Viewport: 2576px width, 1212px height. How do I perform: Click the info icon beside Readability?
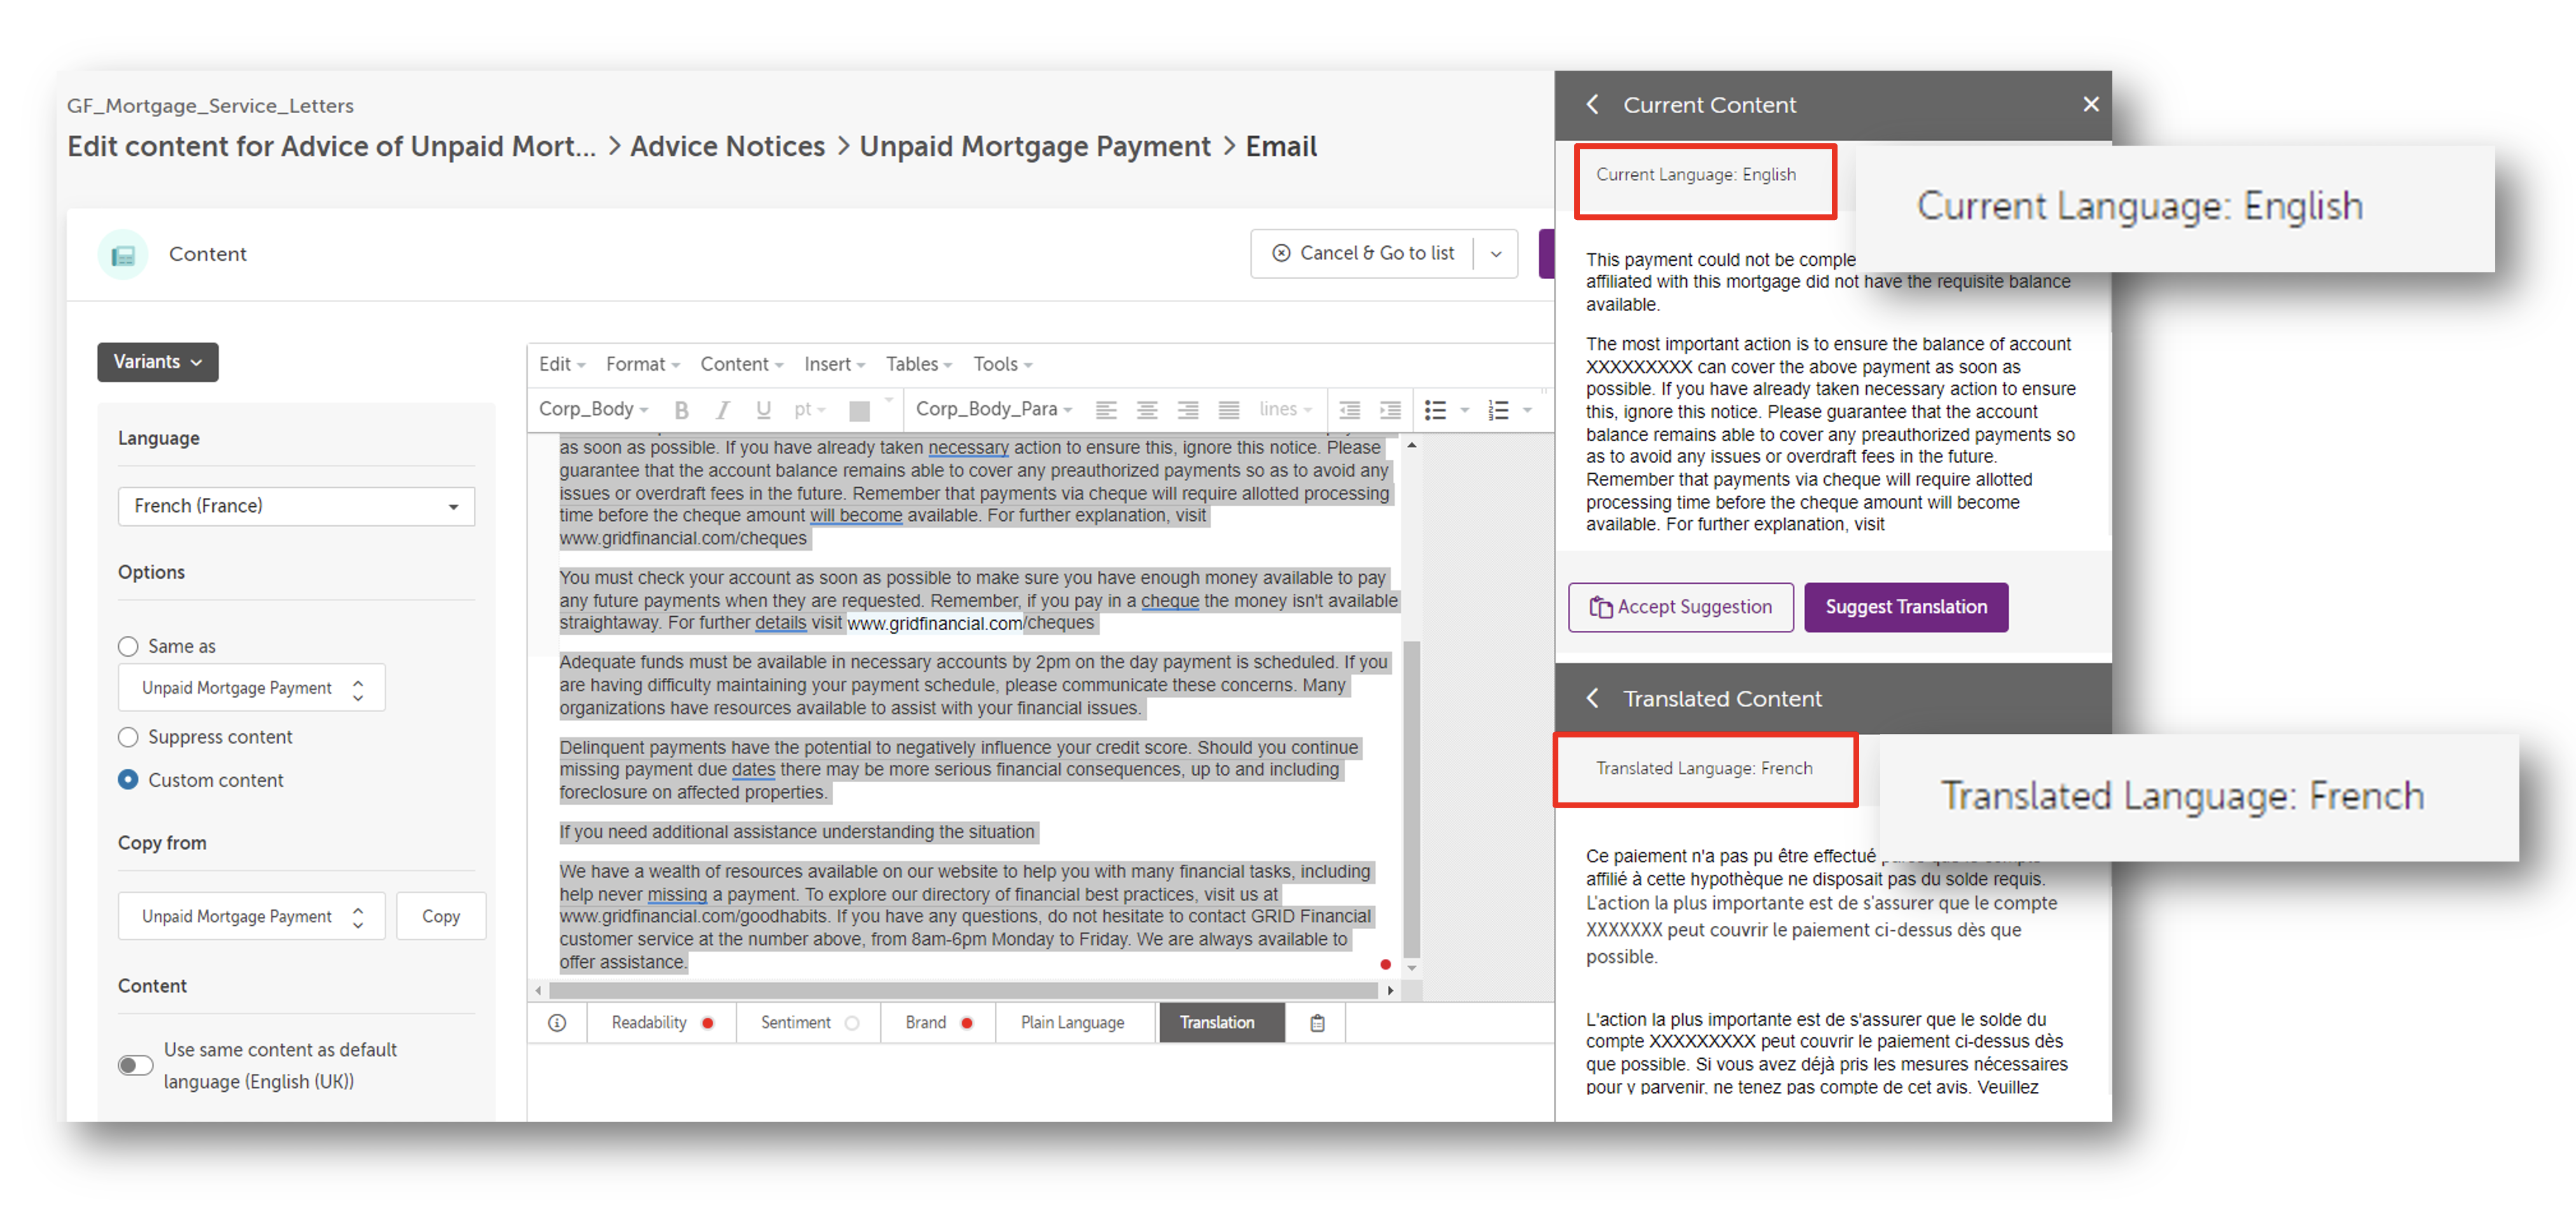(x=557, y=1022)
